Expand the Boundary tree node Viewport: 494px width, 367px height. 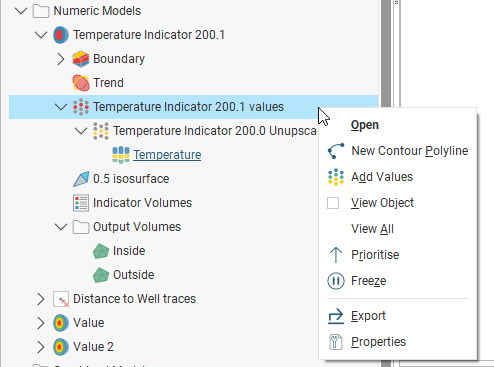point(61,59)
